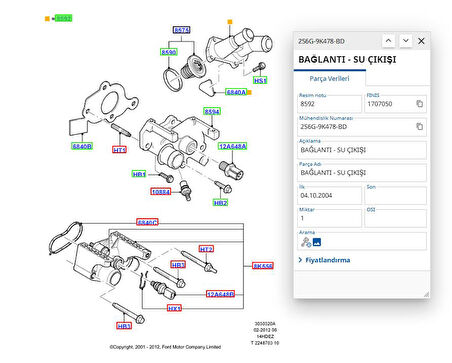Click the İlk date field 04.10.2004

329,195
